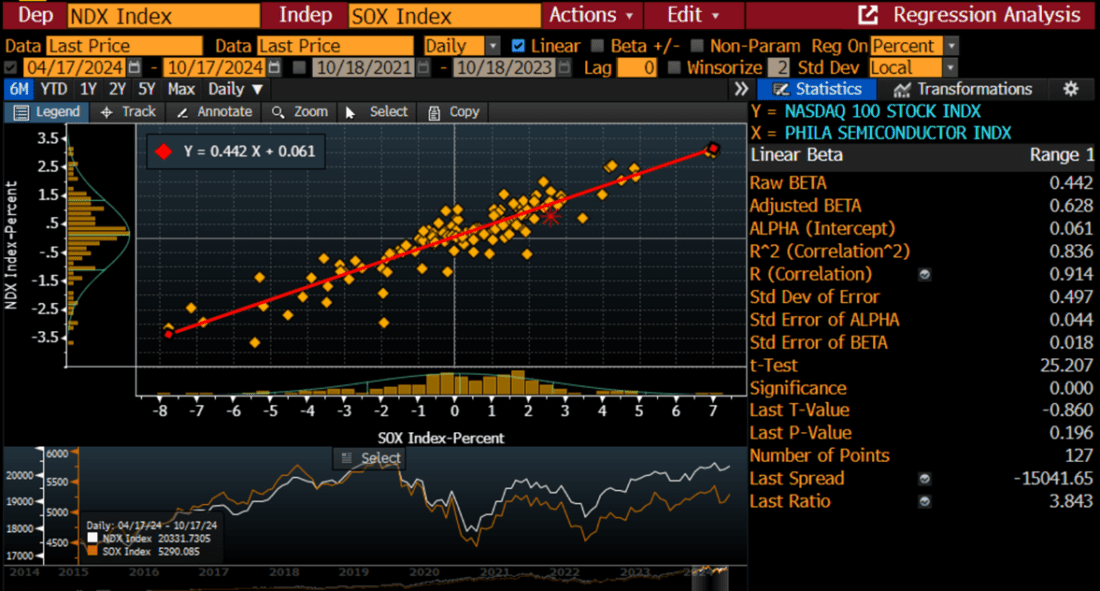Viewport: 1100px width, 591px height.
Task: Click the t-Test value 25.207
Action: click(x=1066, y=366)
